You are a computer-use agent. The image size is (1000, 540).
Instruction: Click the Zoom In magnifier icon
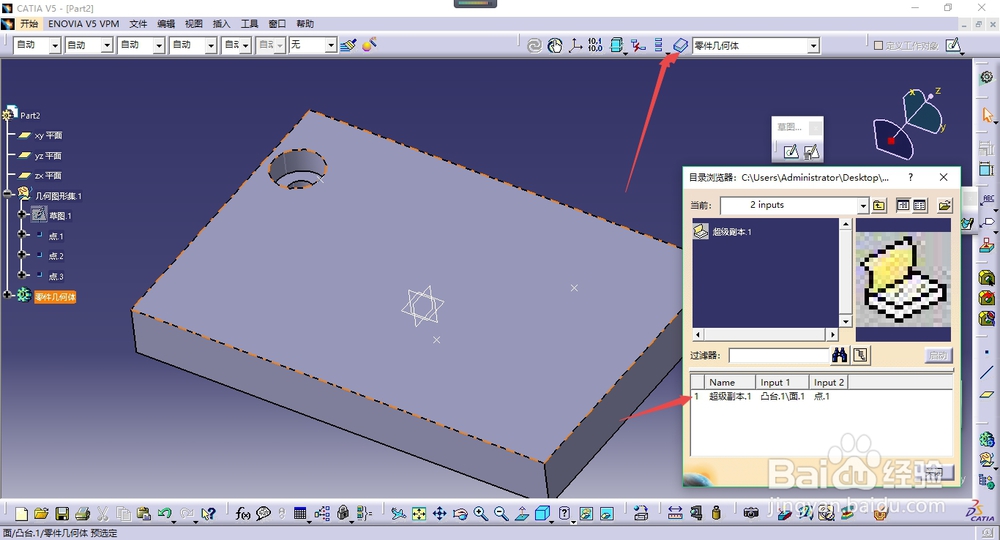[481, 514]
